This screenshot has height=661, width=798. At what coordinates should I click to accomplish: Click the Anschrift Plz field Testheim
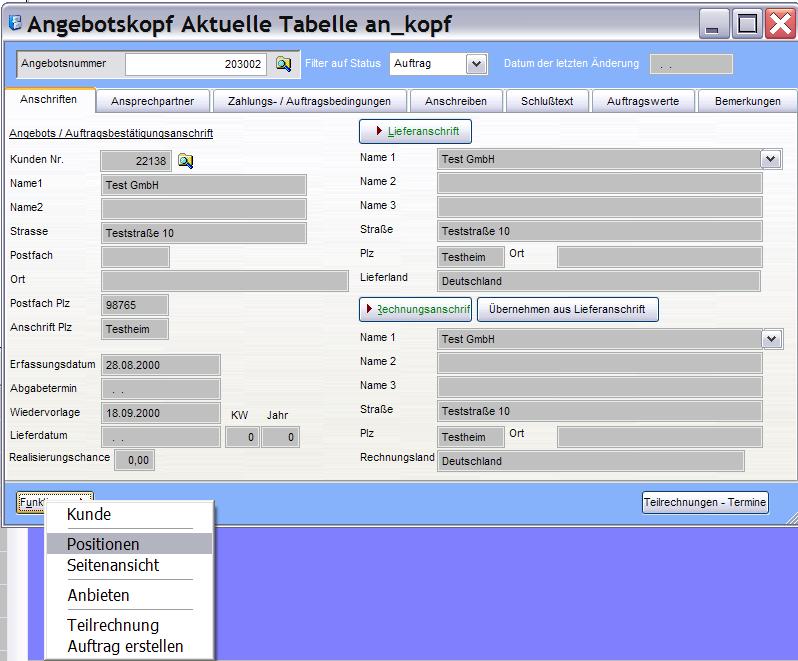click(x=135, y=329)
